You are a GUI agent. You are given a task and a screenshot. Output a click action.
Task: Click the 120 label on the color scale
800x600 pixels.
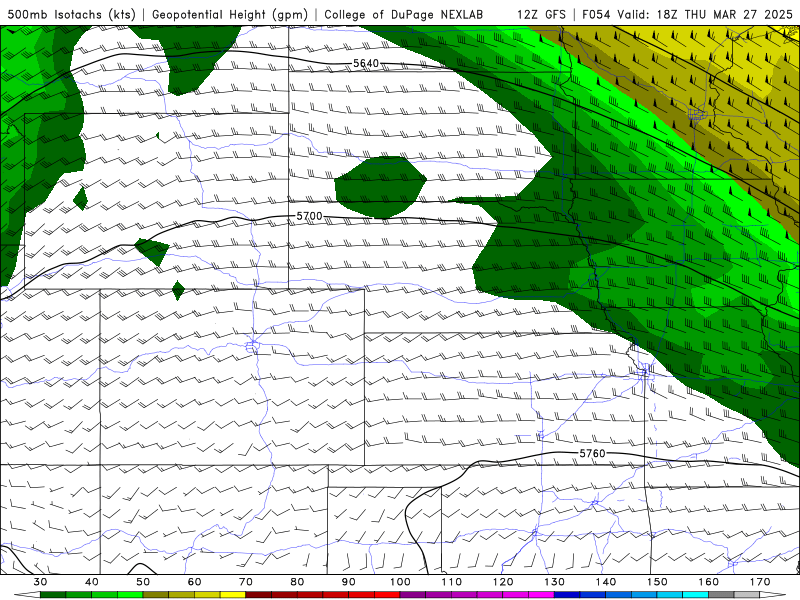click(503, 582)
